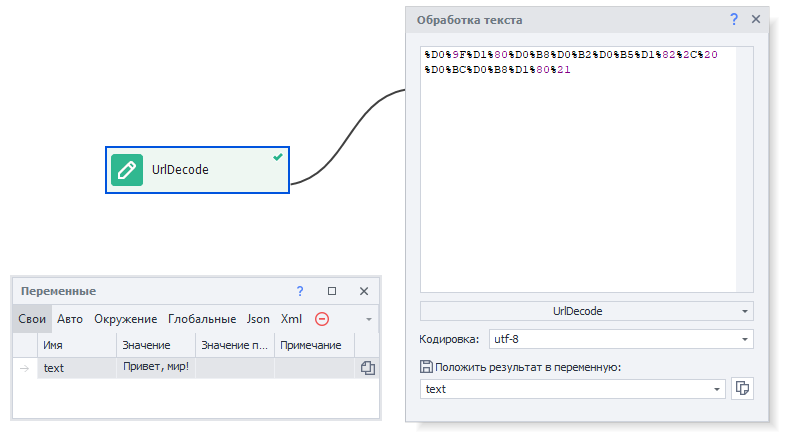Select the Окружение tab
This screenshot has width=785, height=441.
(x=126, y=319)
